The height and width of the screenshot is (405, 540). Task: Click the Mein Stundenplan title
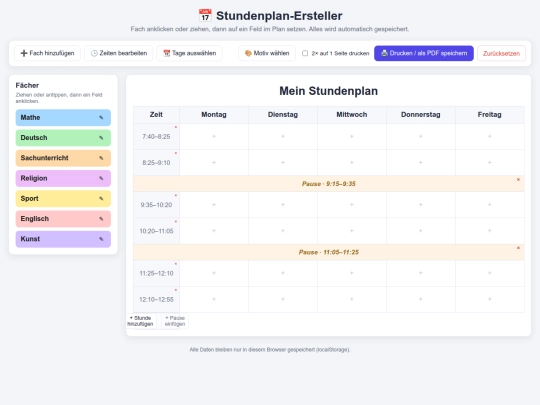coord(329,91)
